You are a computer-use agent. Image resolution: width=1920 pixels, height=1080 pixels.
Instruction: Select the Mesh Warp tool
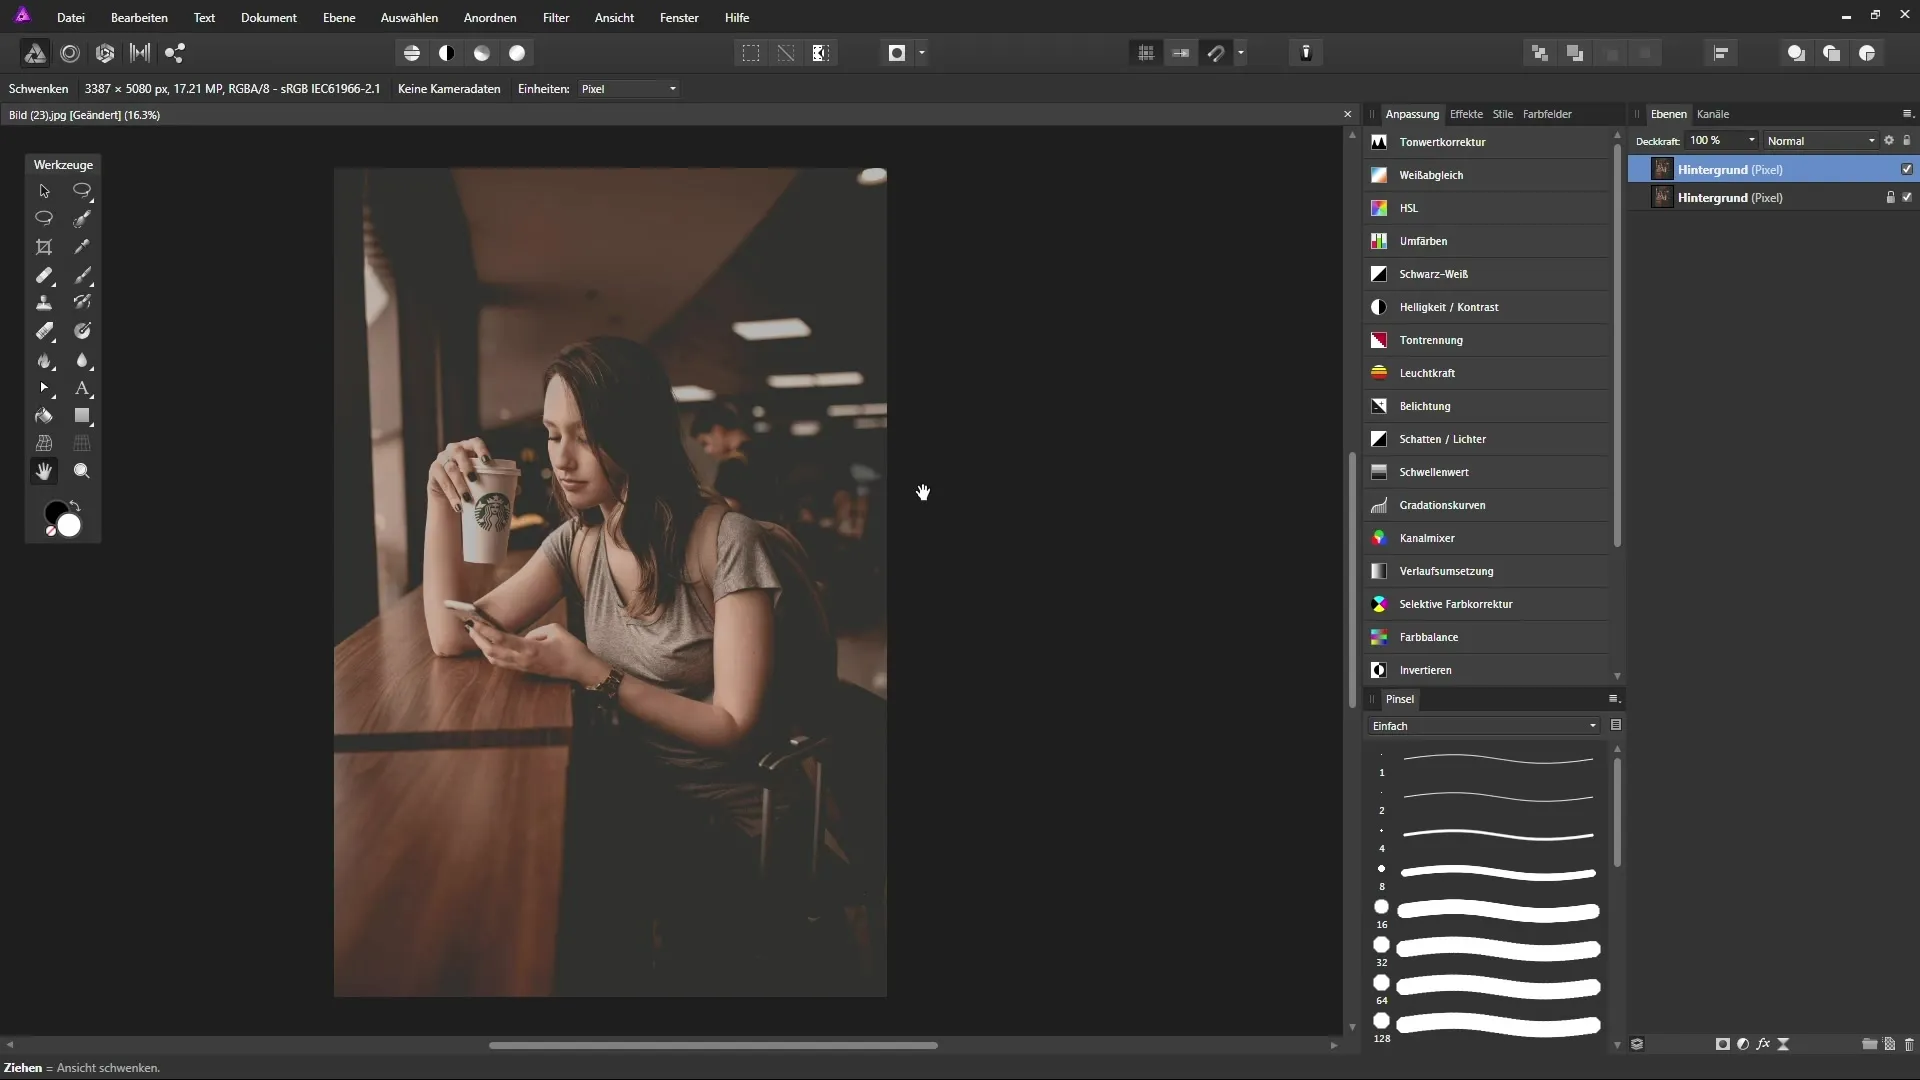[44, 443]
